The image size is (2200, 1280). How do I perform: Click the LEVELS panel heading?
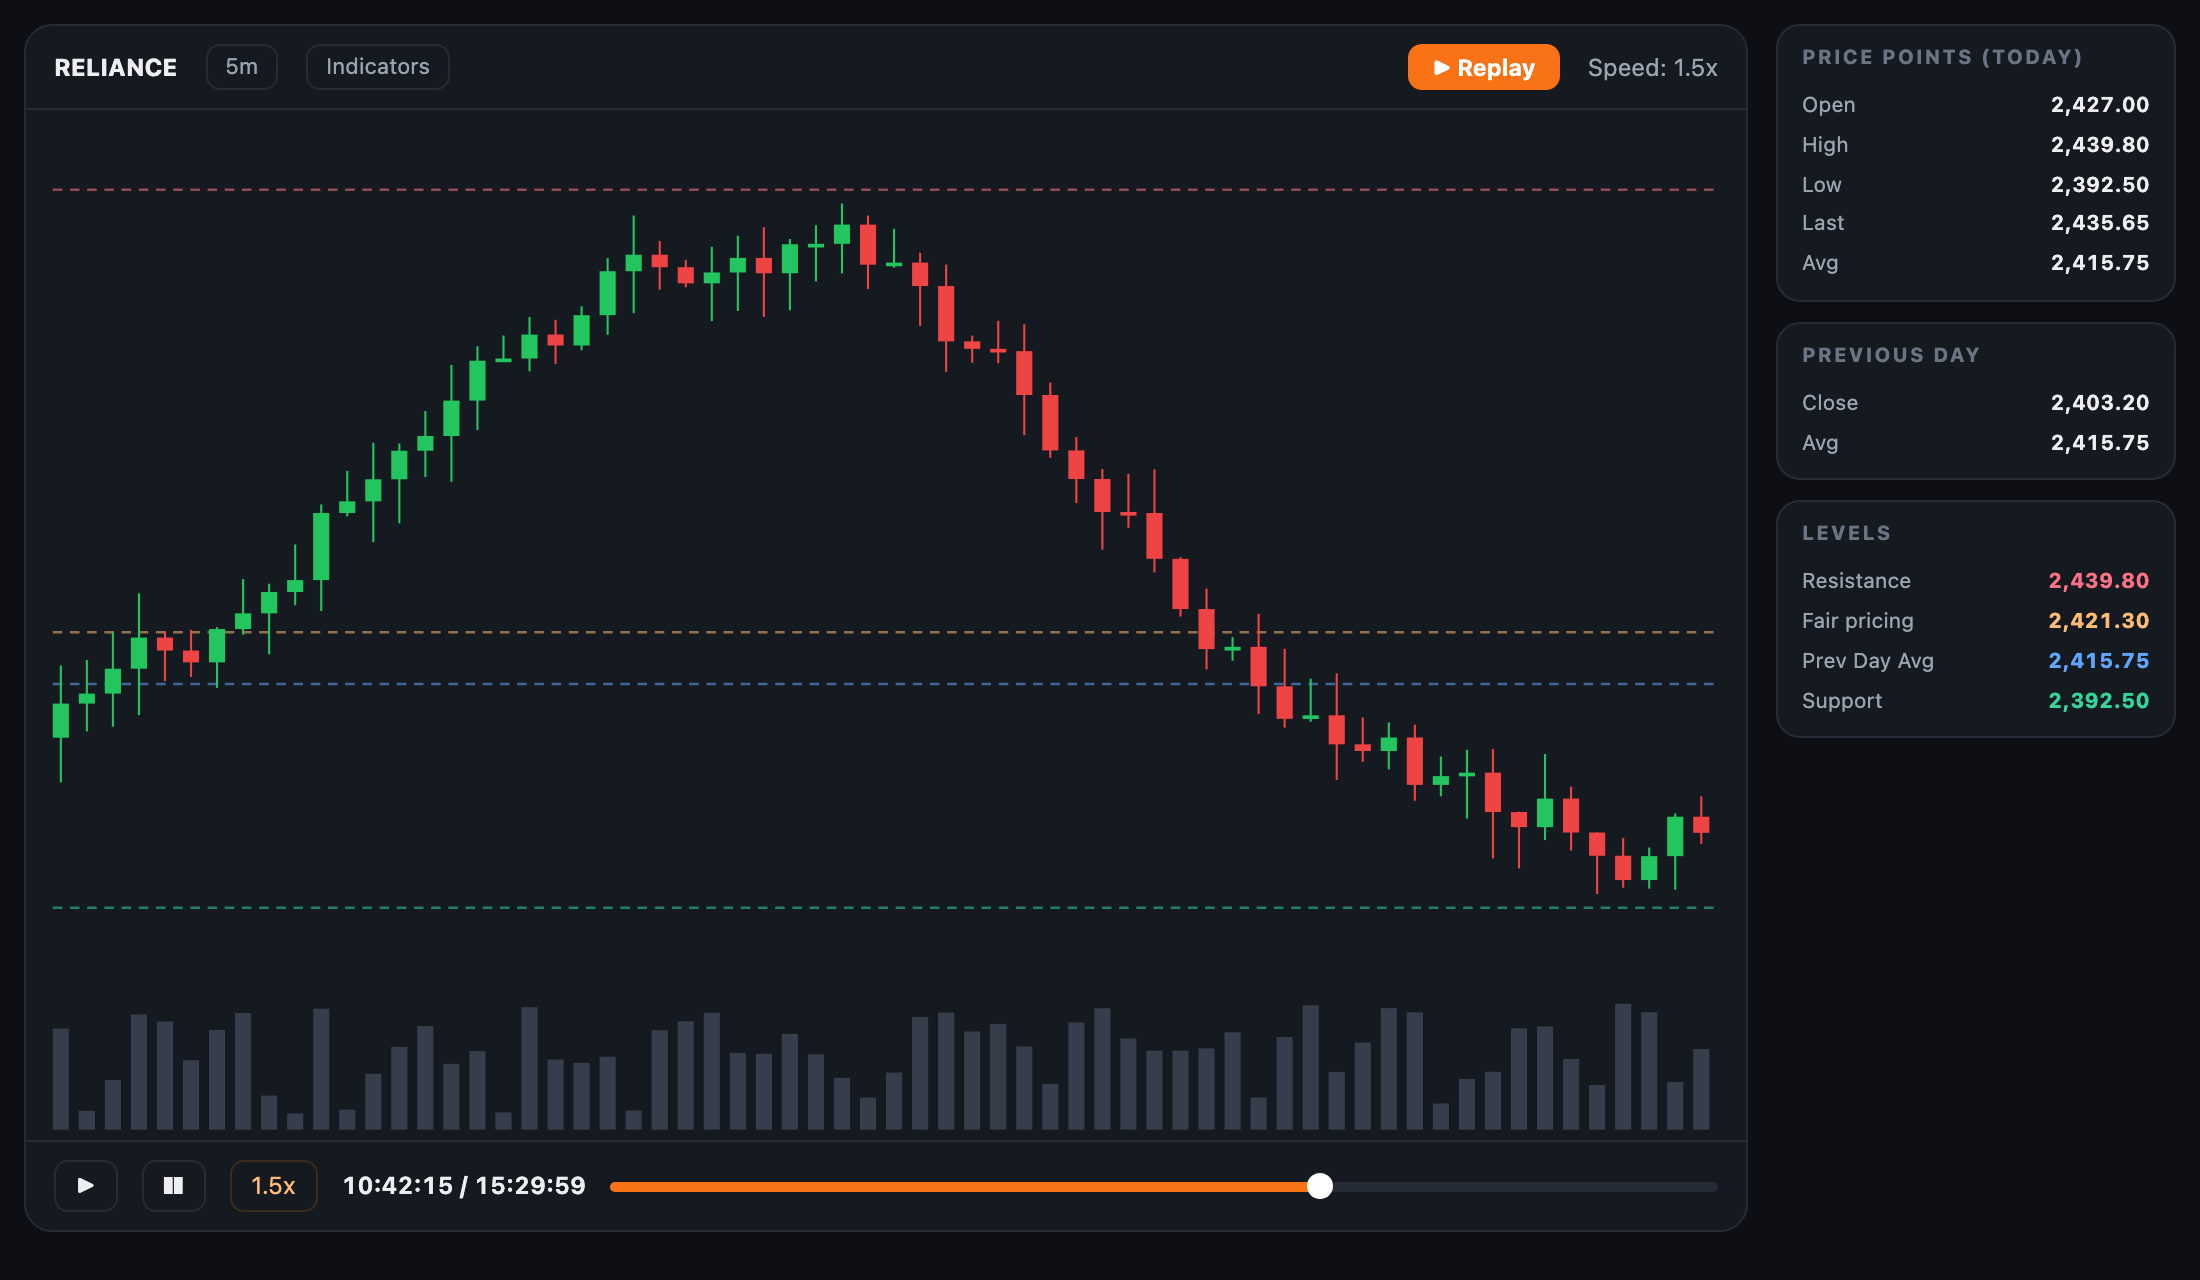click(x=1847, y=533)
